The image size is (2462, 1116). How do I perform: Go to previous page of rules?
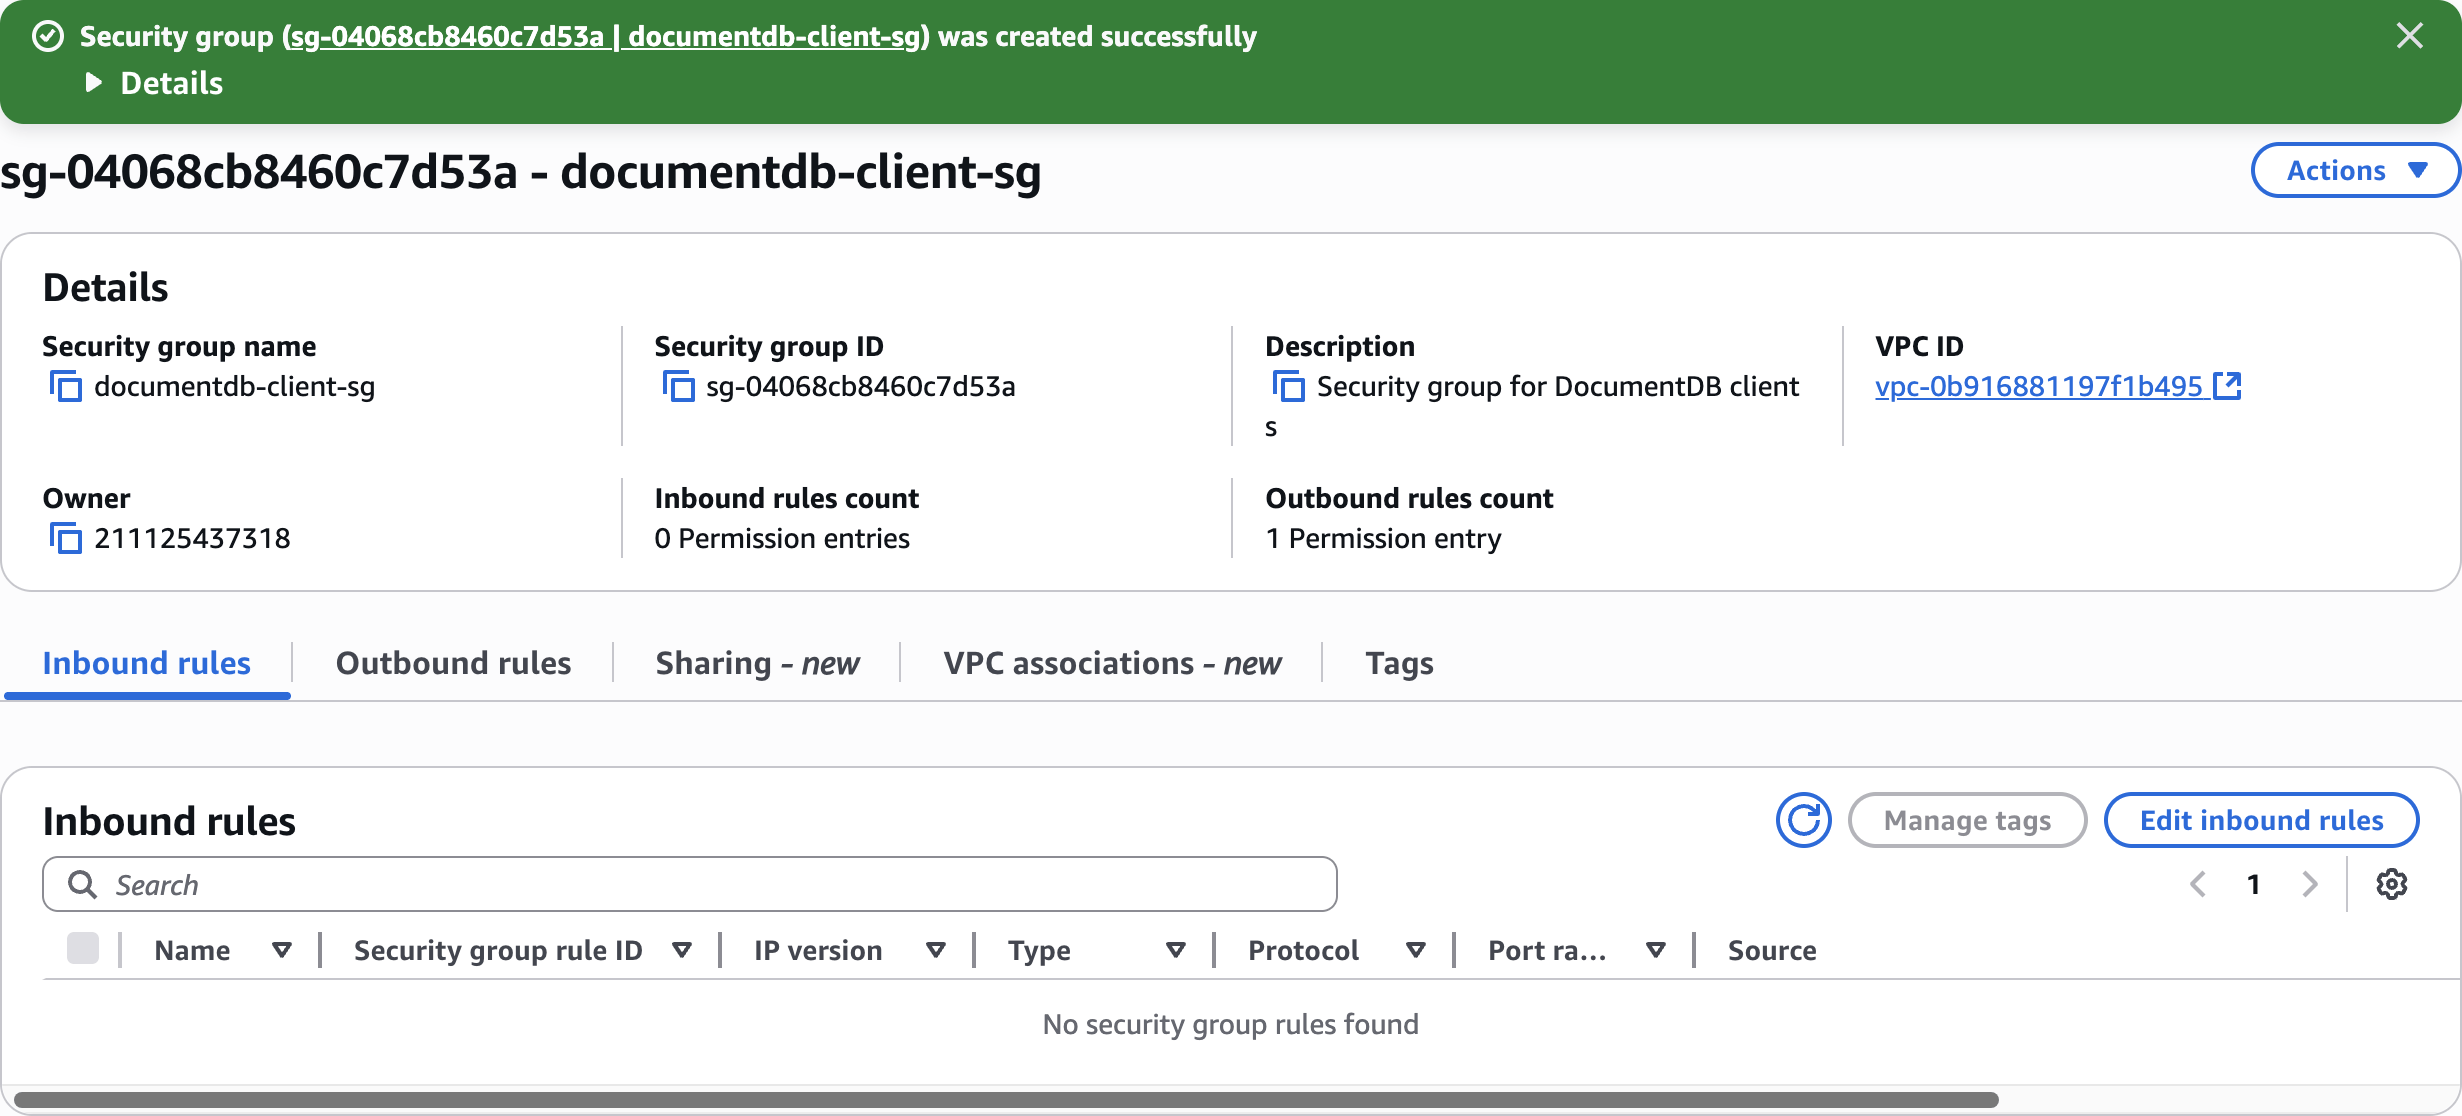(x=2198, y=884)
